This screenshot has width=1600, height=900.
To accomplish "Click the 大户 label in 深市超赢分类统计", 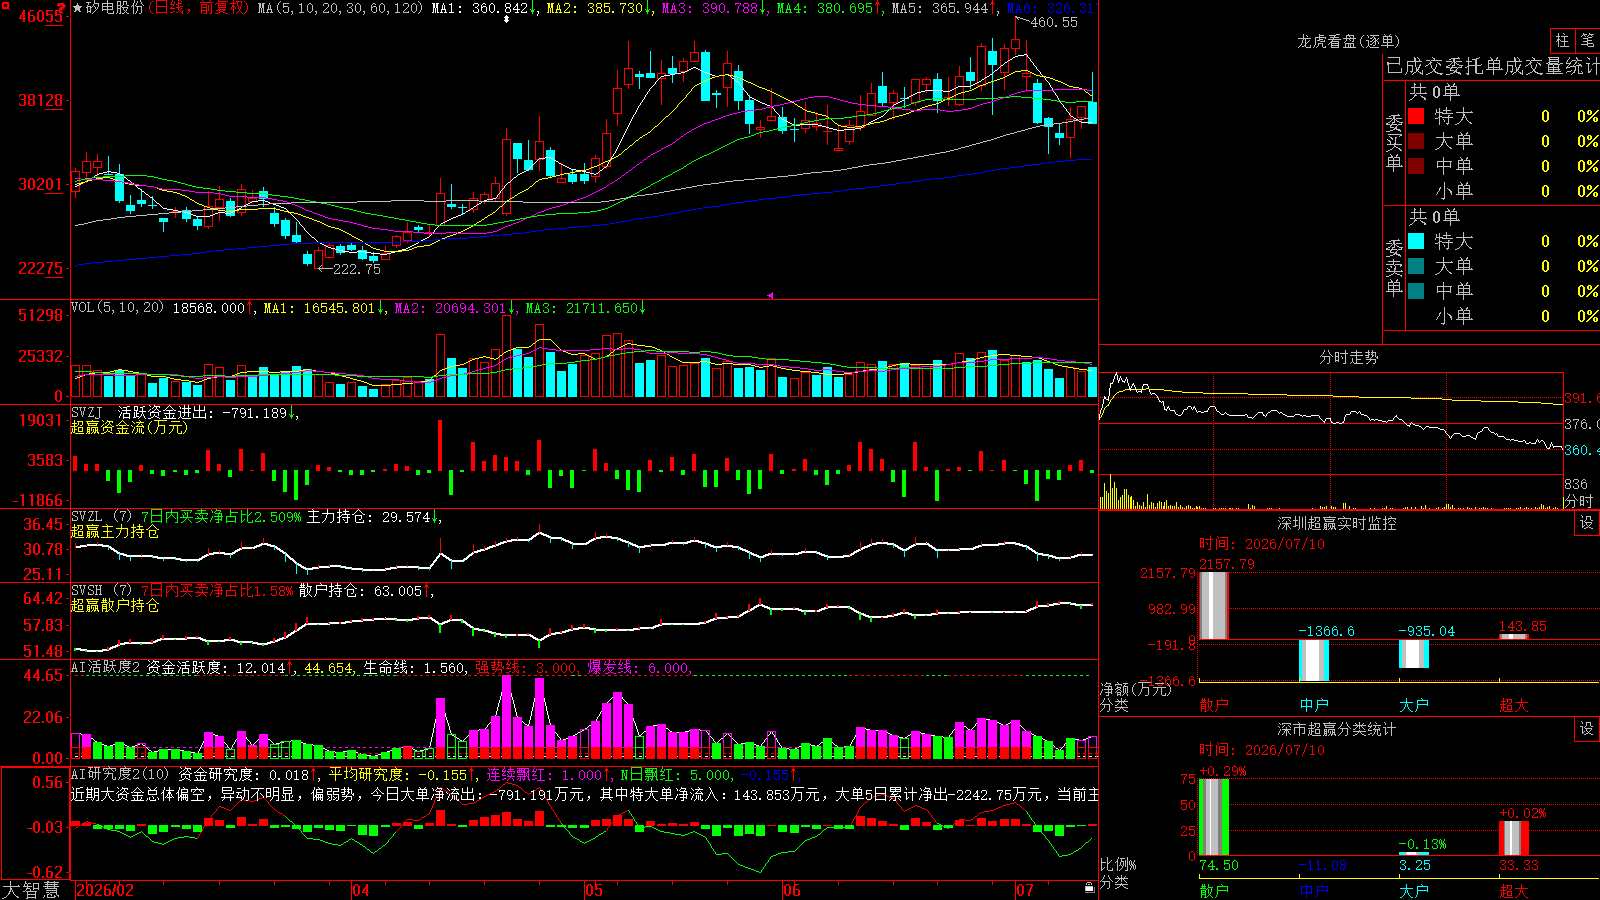I will [1414, 891].
